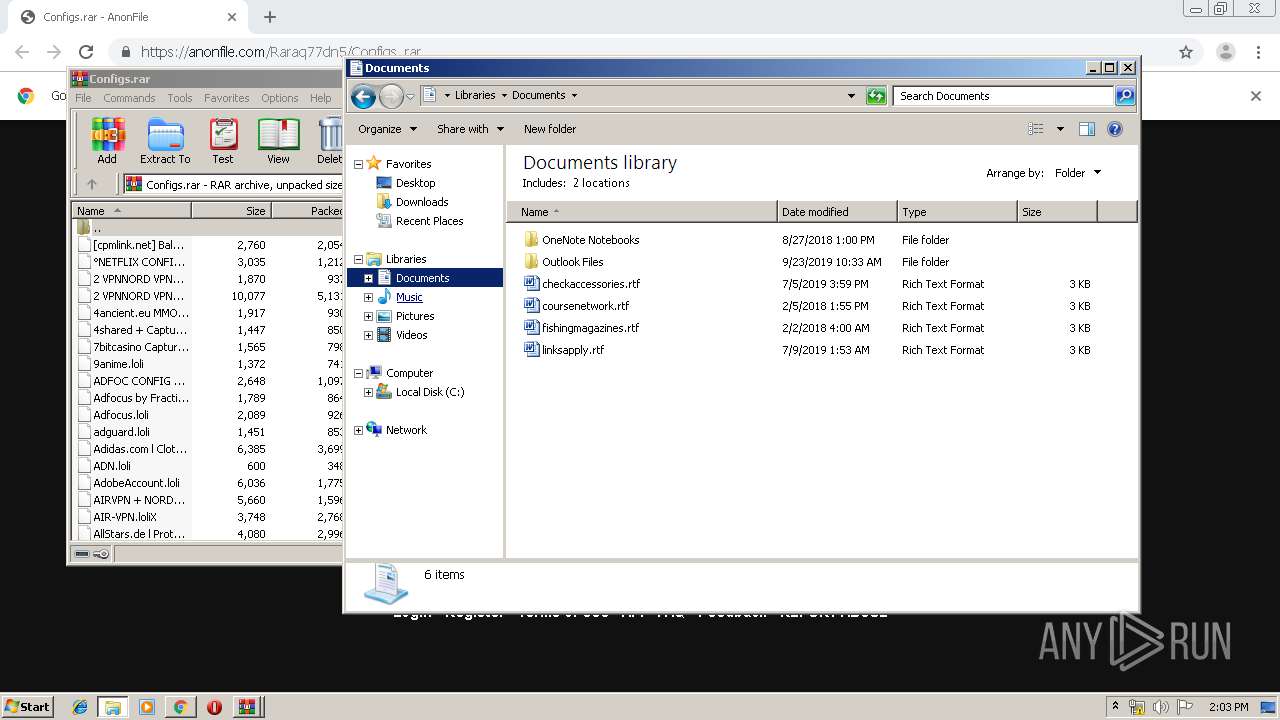Click the Change your view icon

(x=1036, y=129)
